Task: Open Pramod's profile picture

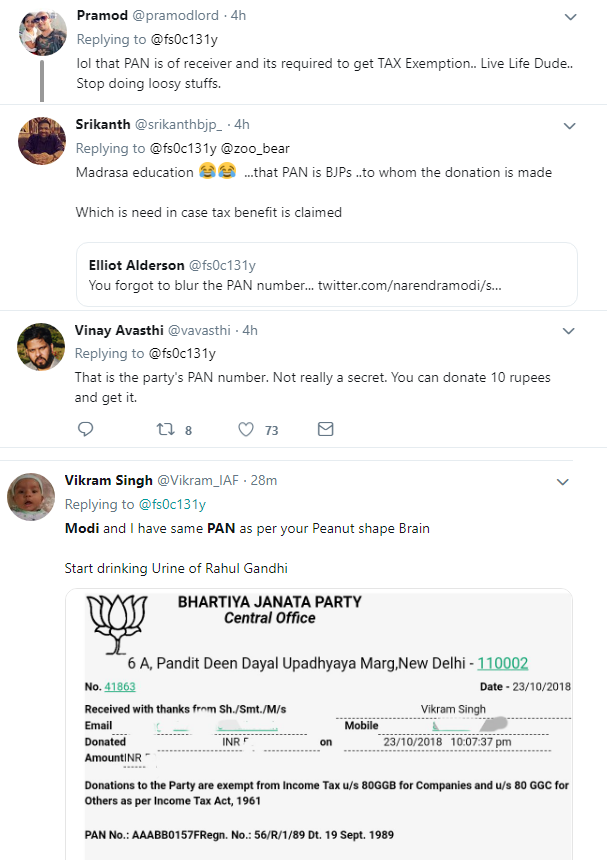Action: [x=42, y=34]
